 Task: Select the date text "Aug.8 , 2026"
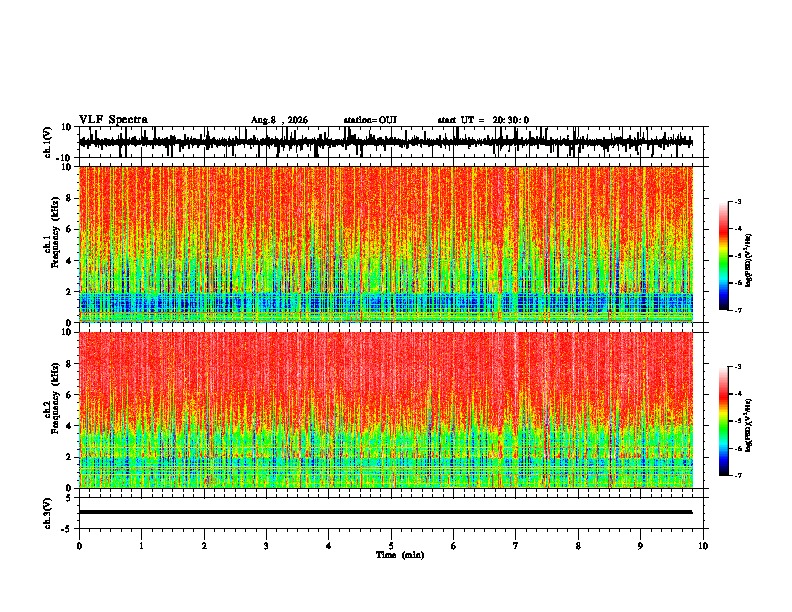point(279,120)
